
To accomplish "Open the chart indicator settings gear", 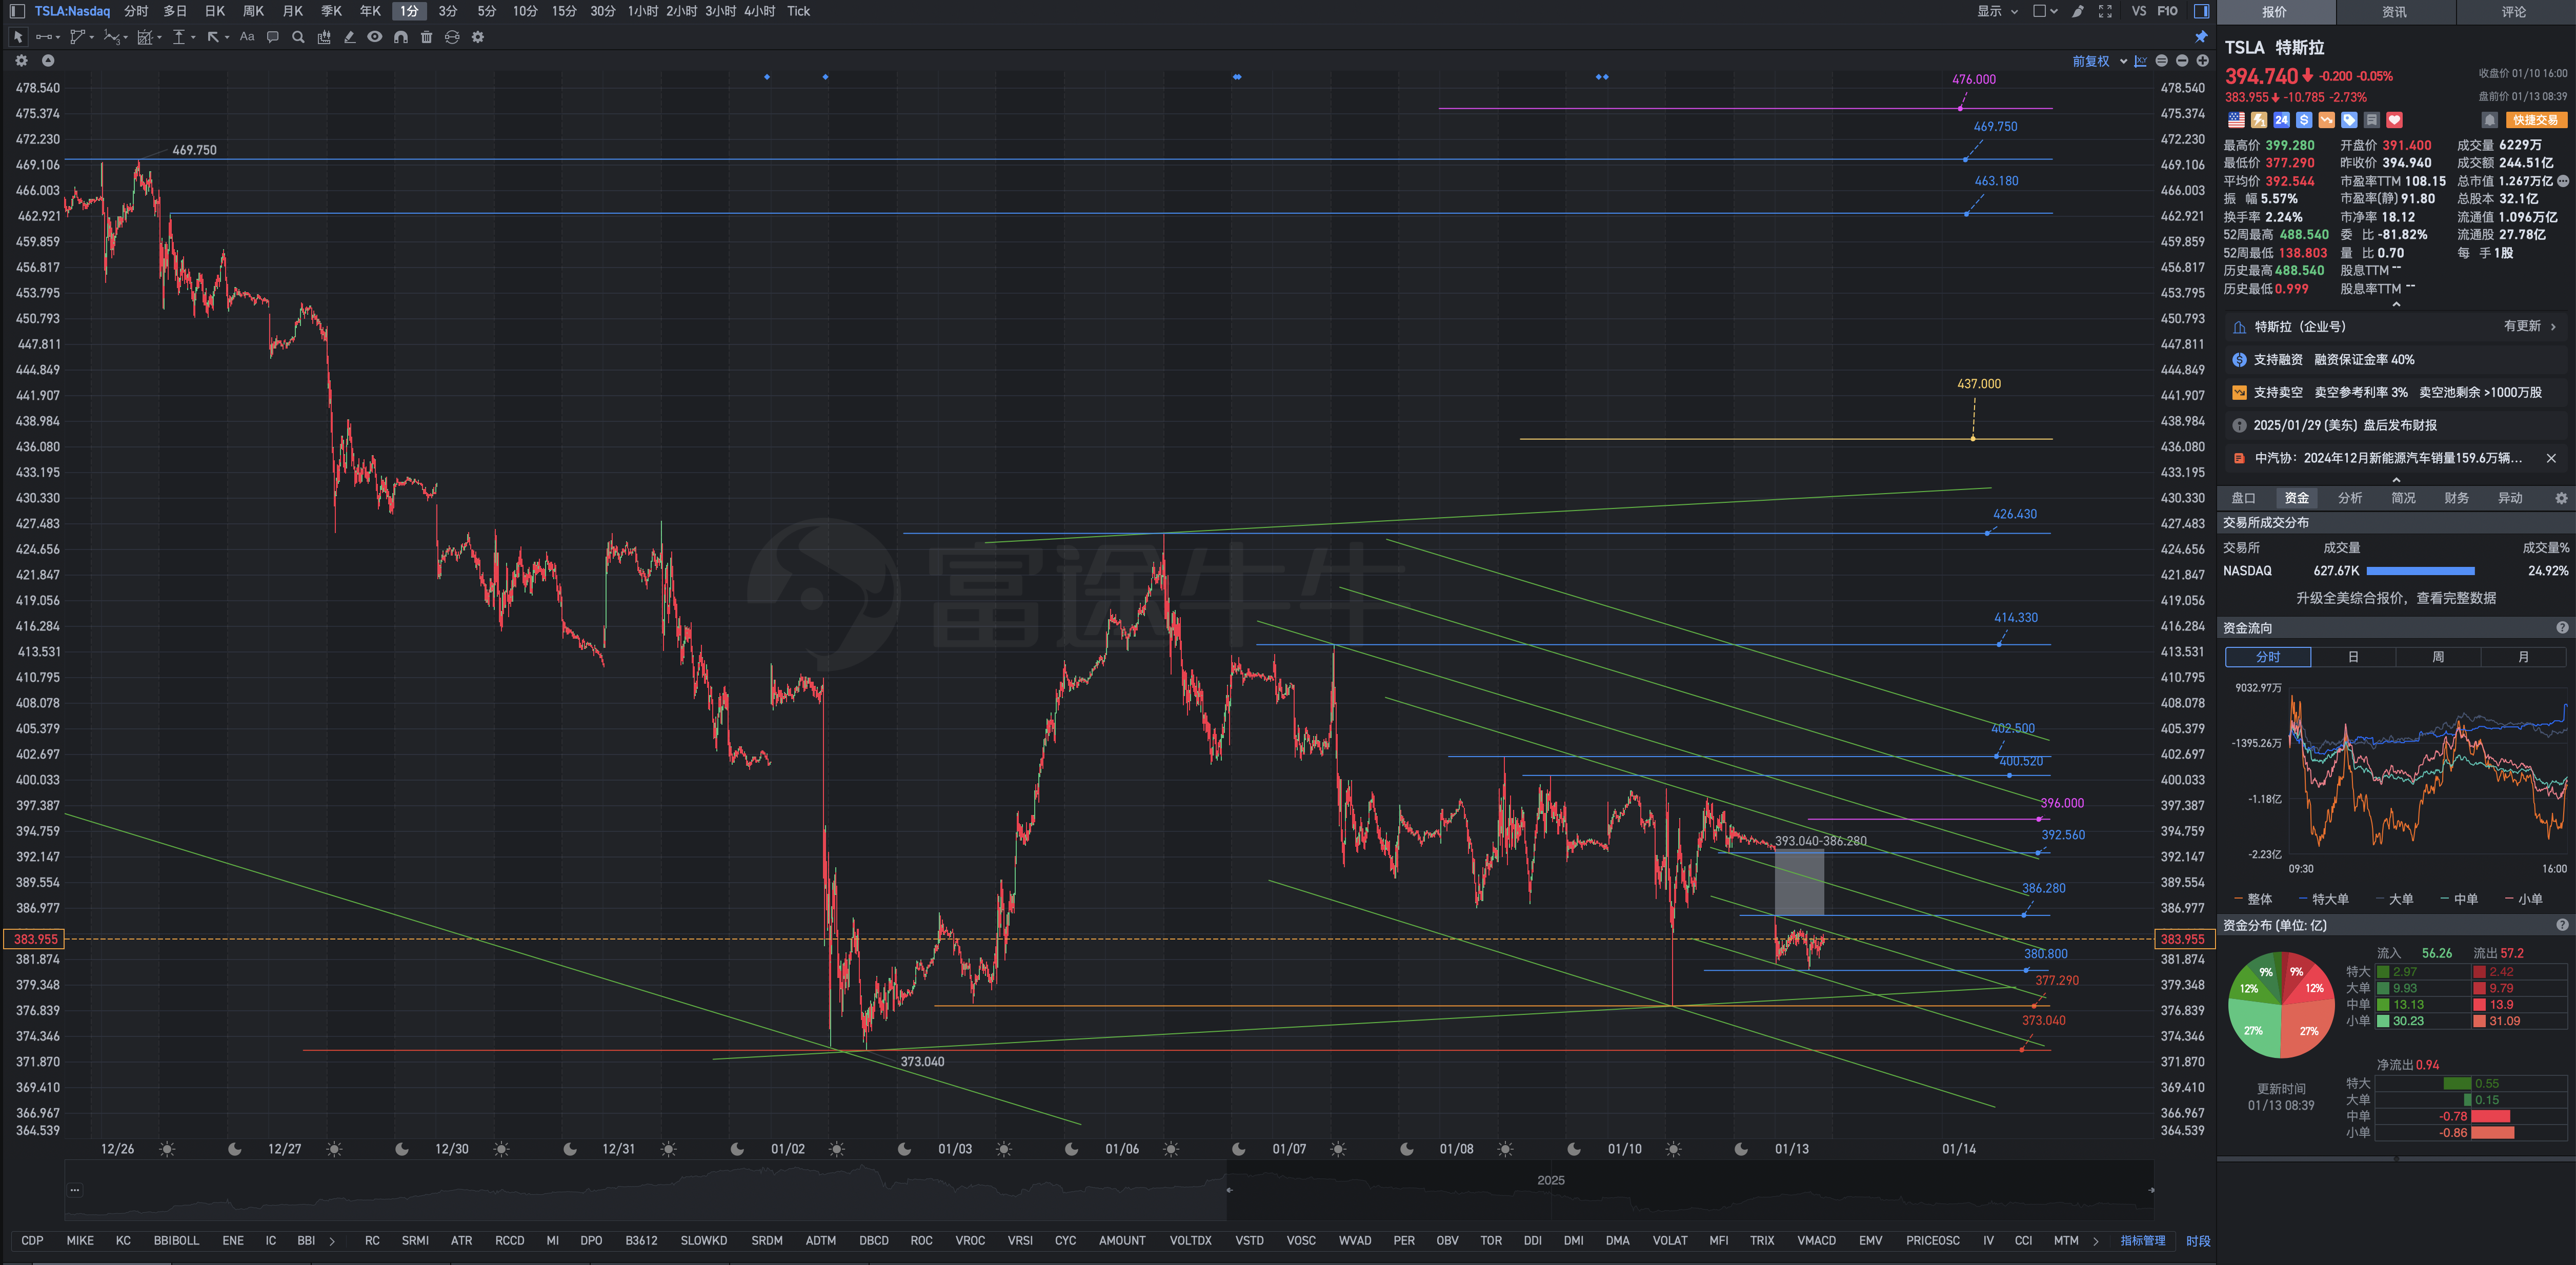I will 21,61.
